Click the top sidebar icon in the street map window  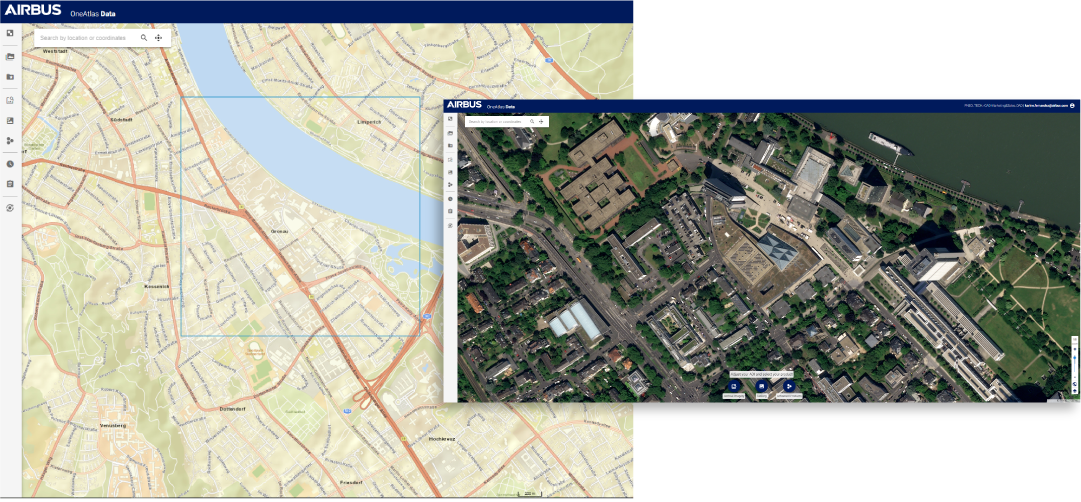pos(10,33)
